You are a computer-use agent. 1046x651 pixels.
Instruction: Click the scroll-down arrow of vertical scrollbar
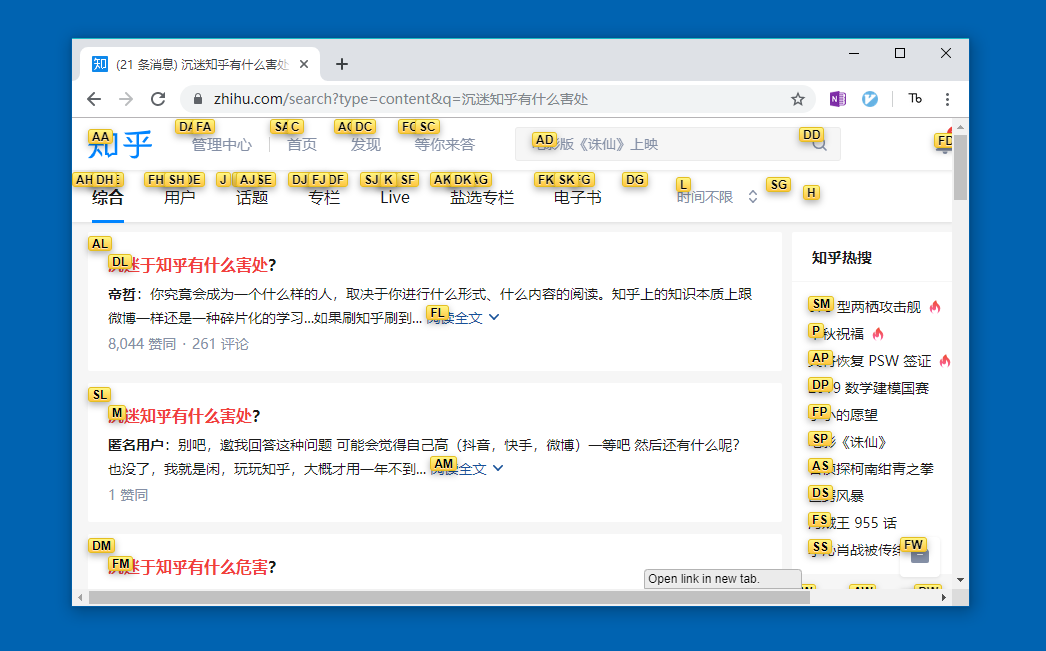pyautogui.click(x=960, y=580)
